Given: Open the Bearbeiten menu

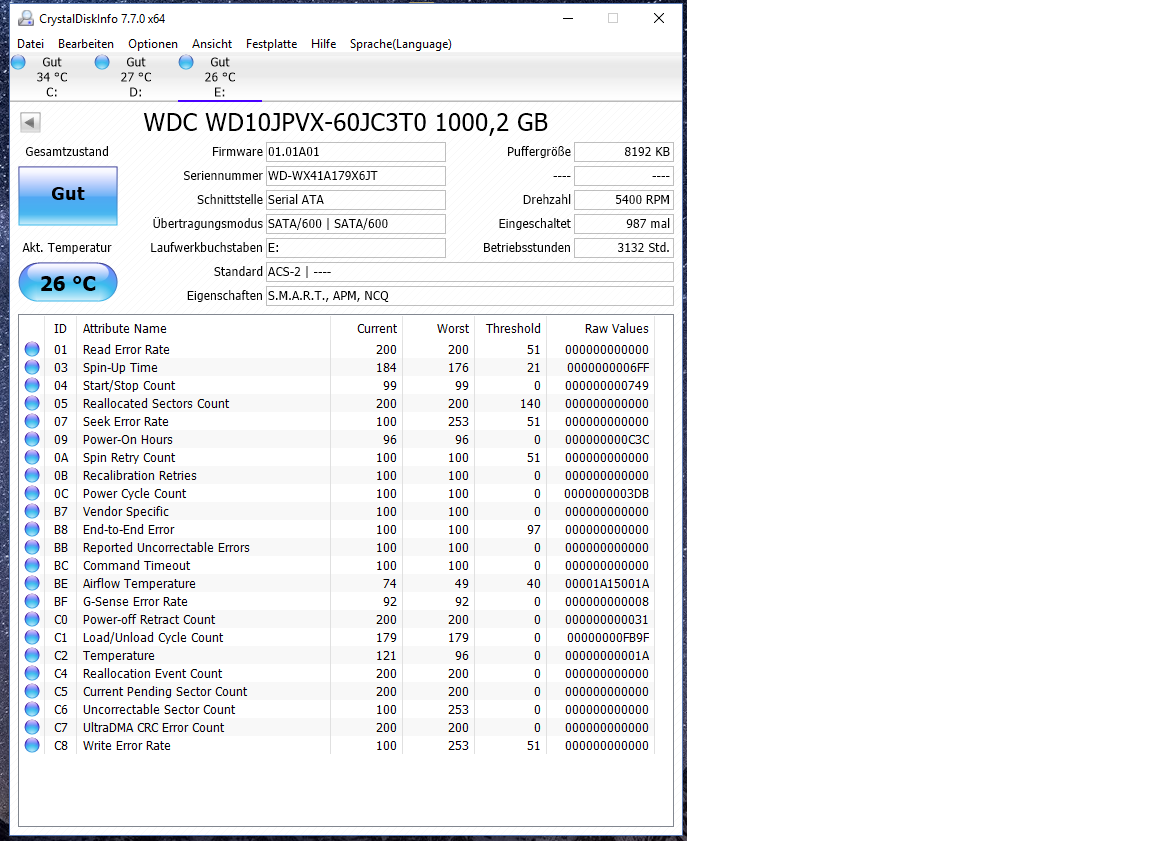Looking at the screenshot, I should [86, 44].
